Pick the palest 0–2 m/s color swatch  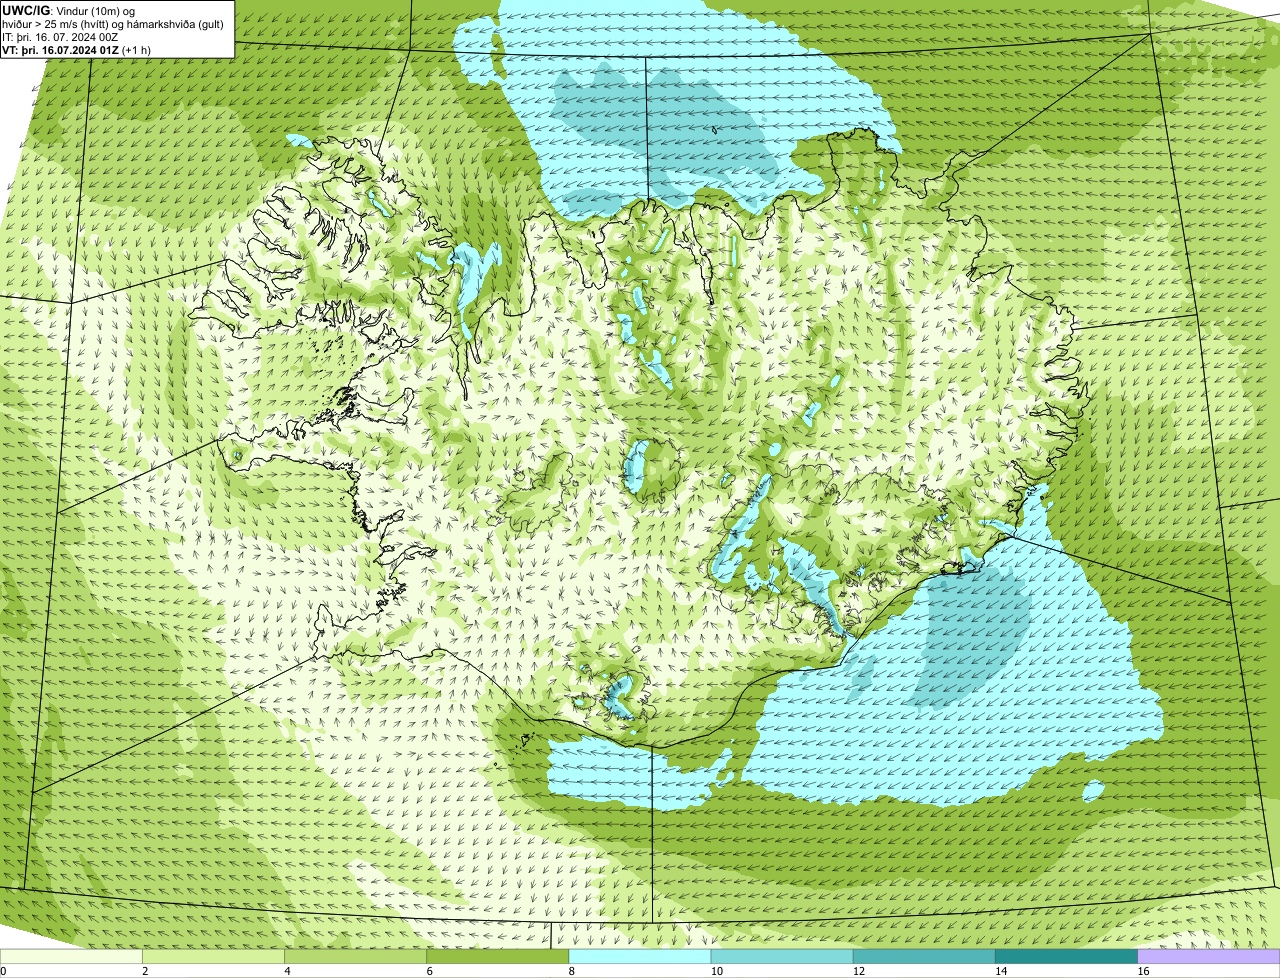(71, 957)
